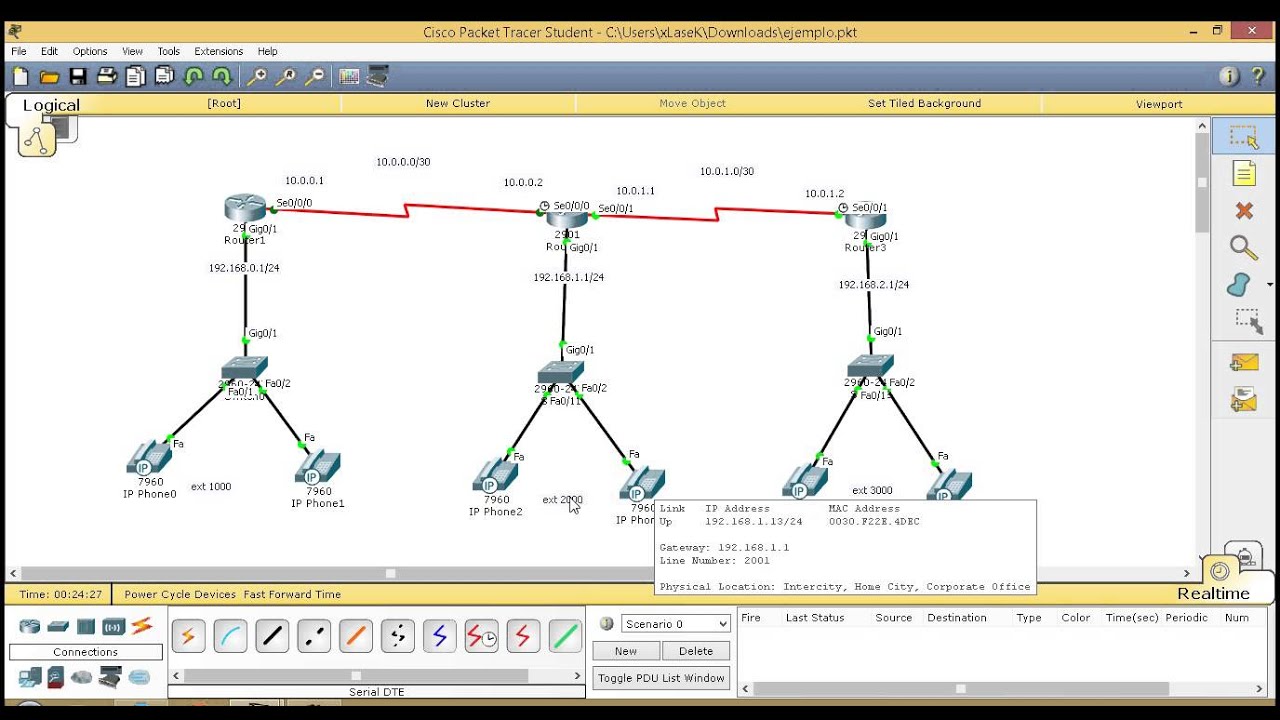Open the custom devices dialog icon
This screenshot has height=720, width=1280.
(x=378, y=77)
